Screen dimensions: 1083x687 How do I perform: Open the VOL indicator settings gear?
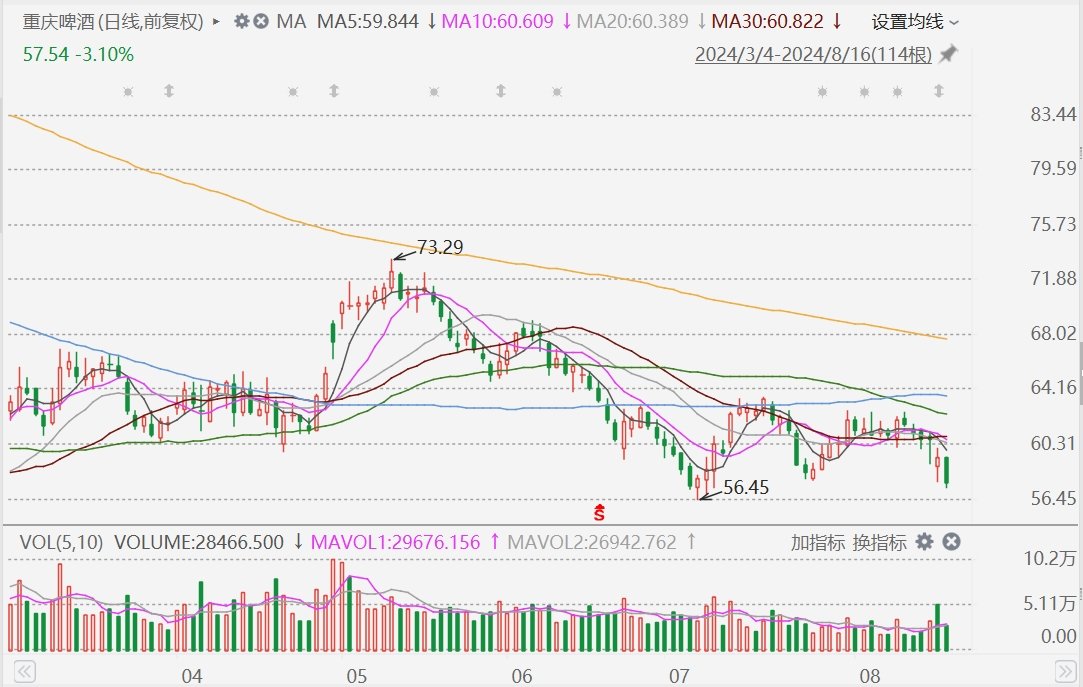(924, 542)
